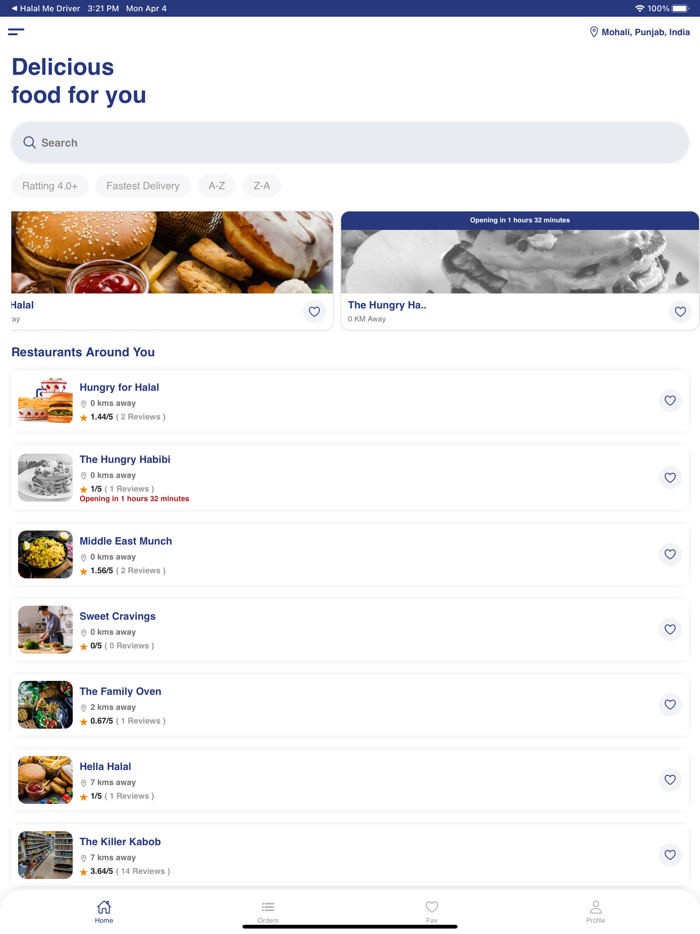Select the Fastest Delivery filter
The image size is (700, 934).
pyautogui.click(x=143, y=186)
